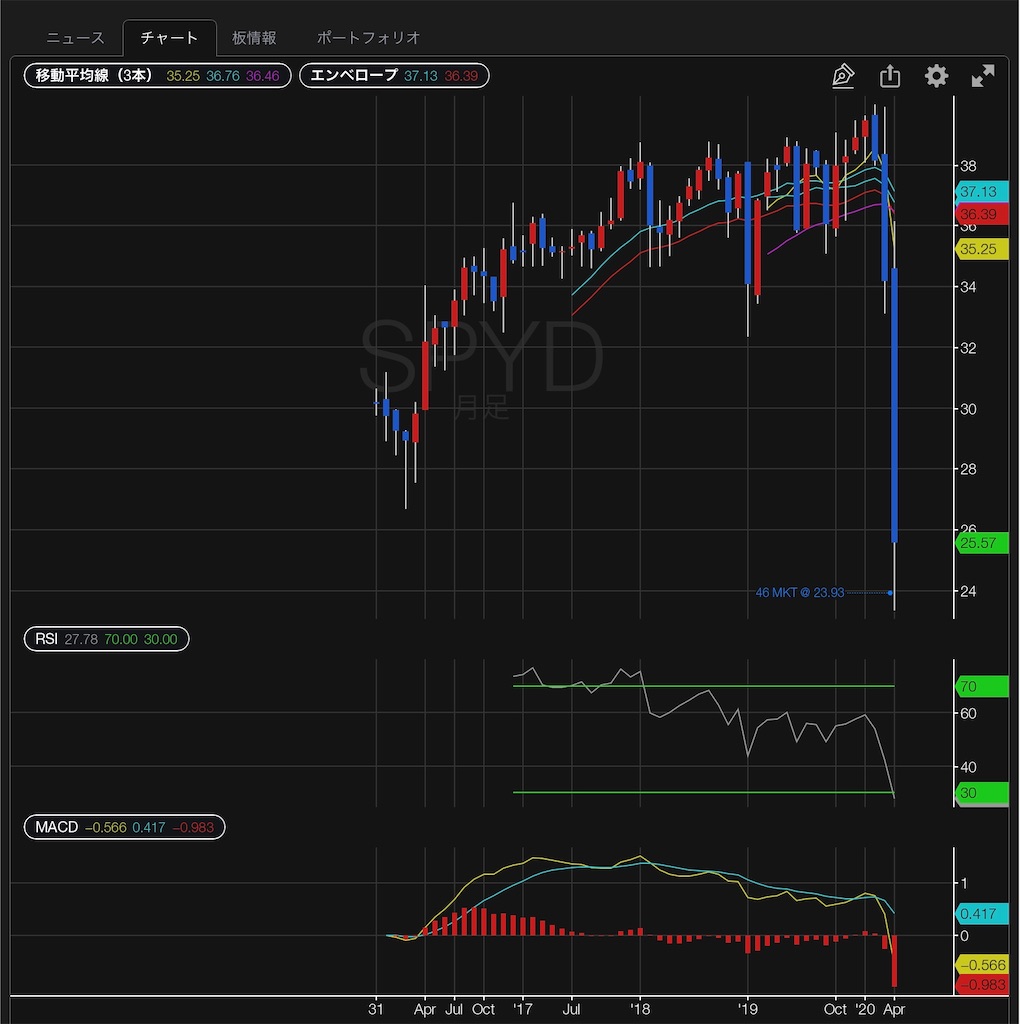Click the RSI 70 level tag
1020x1024 pixels.
tap(981, 686)
